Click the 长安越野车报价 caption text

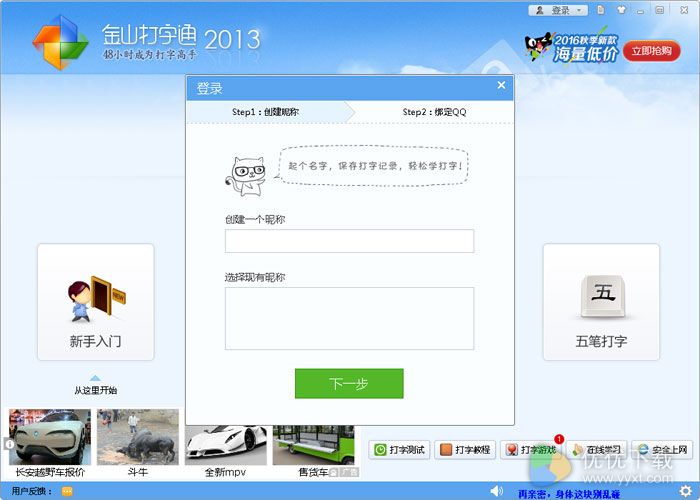coord(50,472)
